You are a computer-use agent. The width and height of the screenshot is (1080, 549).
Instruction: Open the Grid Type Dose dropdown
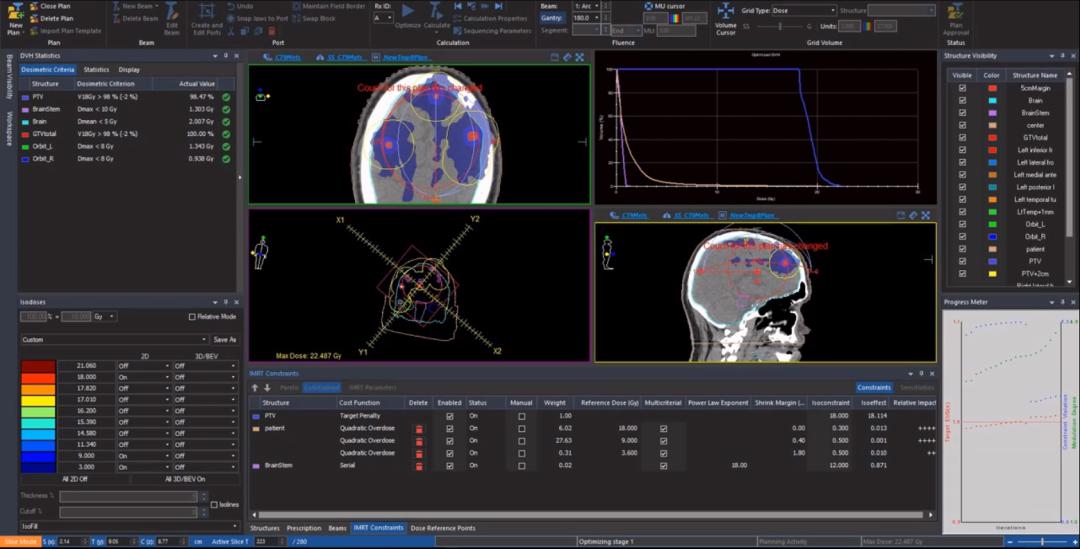click(804, 10)
